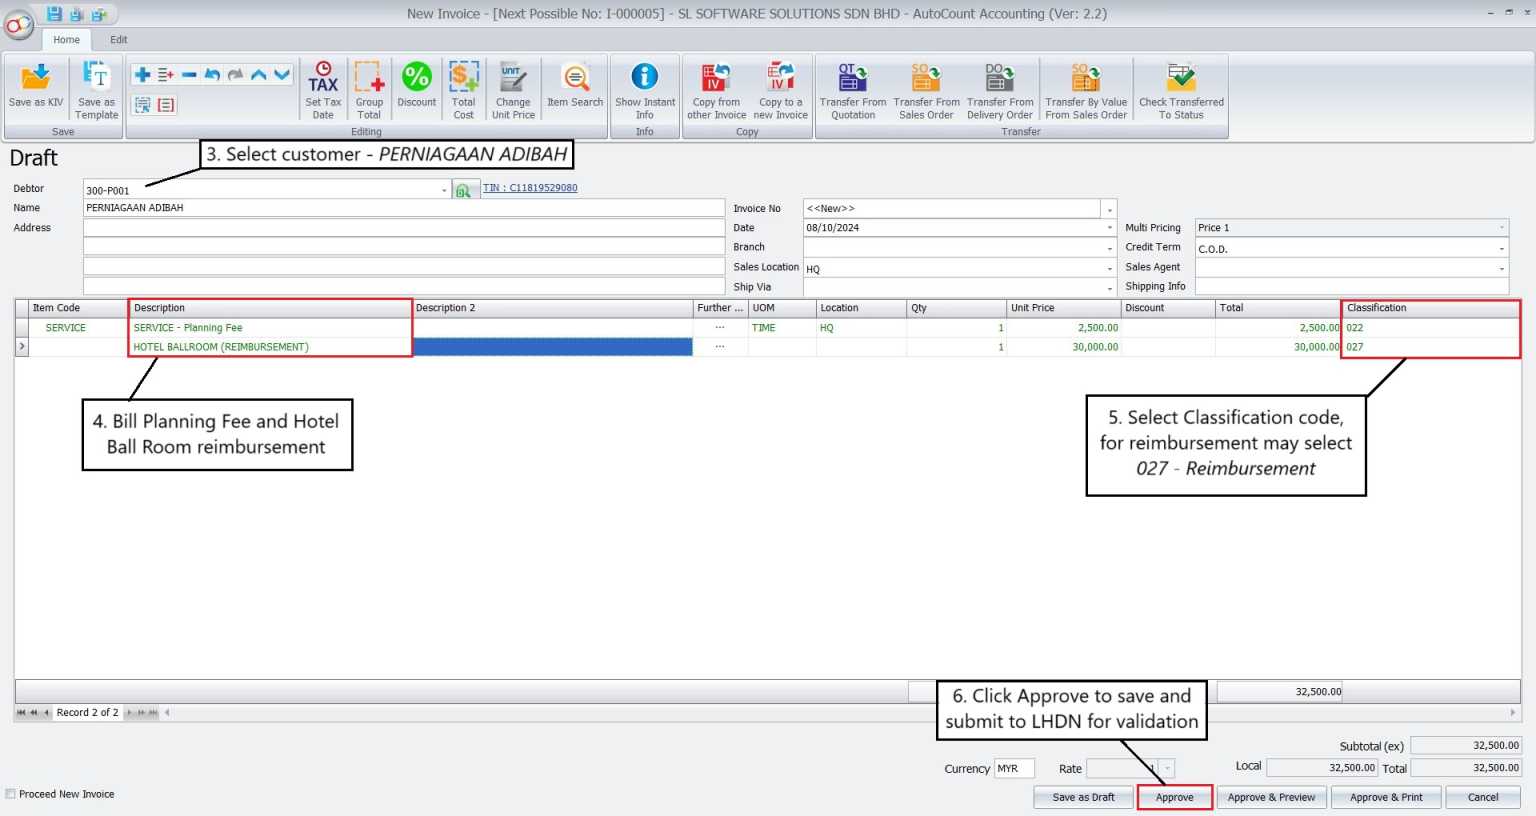This screenshot has height=816, width=1536.
Task: Copy to a new Invoice
Action: (780, 90)
